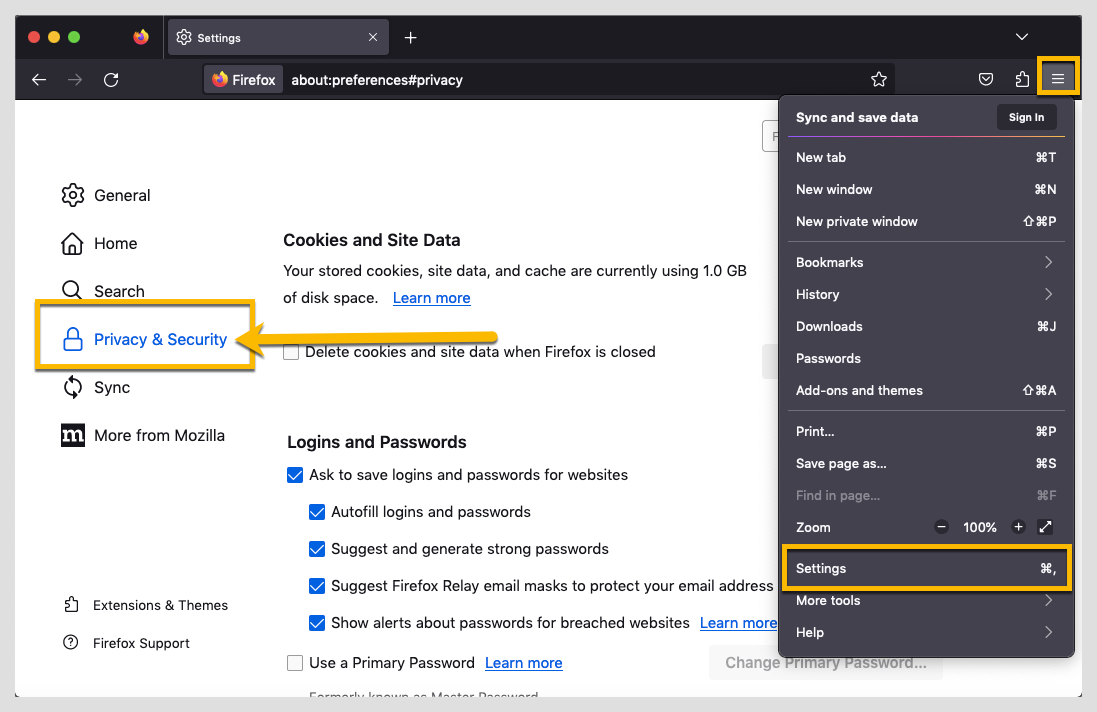Select the Home settings section

point(115,243)
